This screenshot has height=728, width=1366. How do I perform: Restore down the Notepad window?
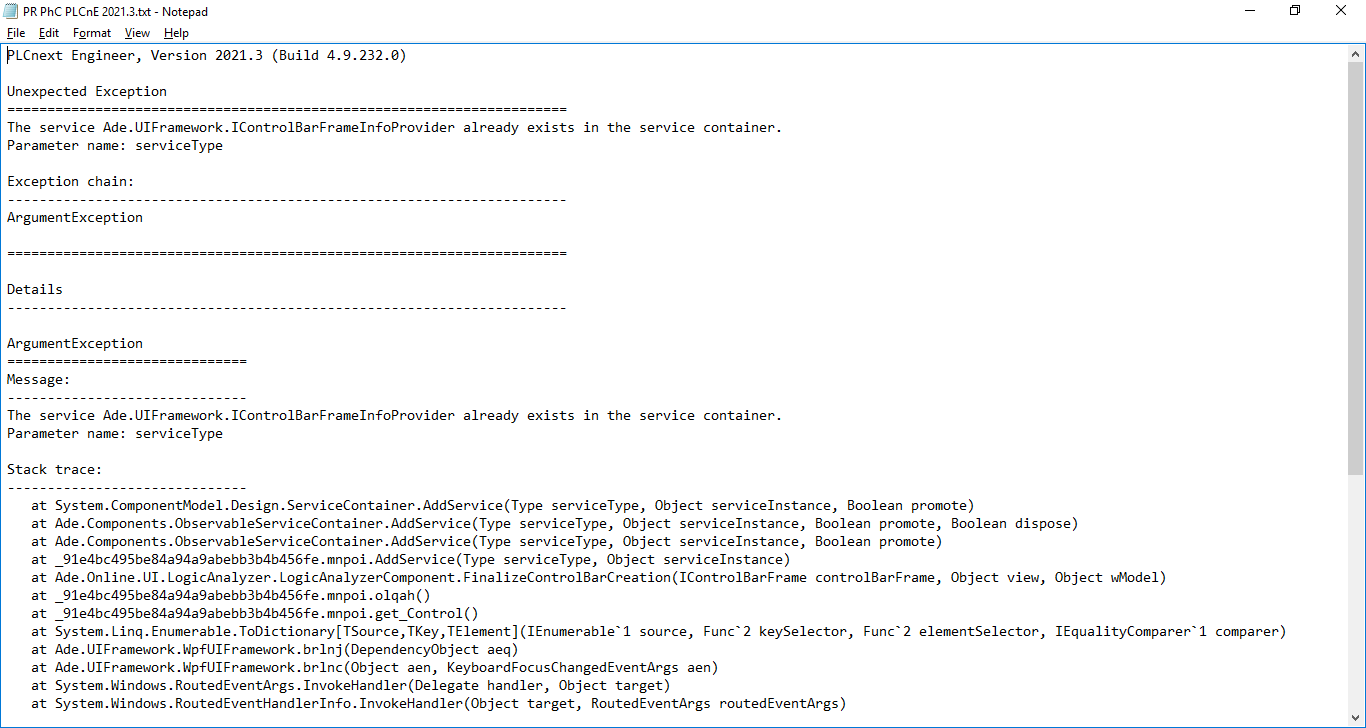(1295, 11)
